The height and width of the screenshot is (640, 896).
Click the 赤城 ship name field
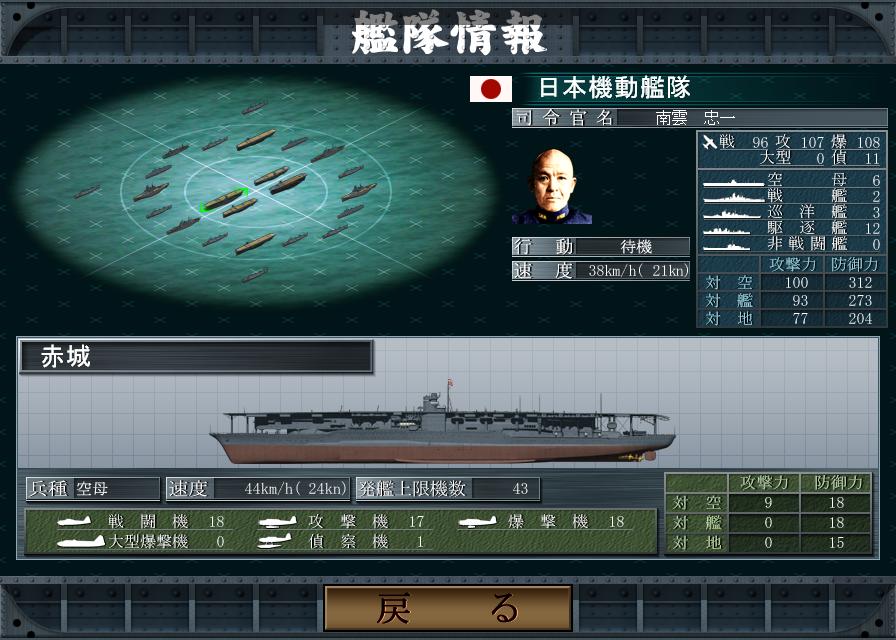pos(196,357)
